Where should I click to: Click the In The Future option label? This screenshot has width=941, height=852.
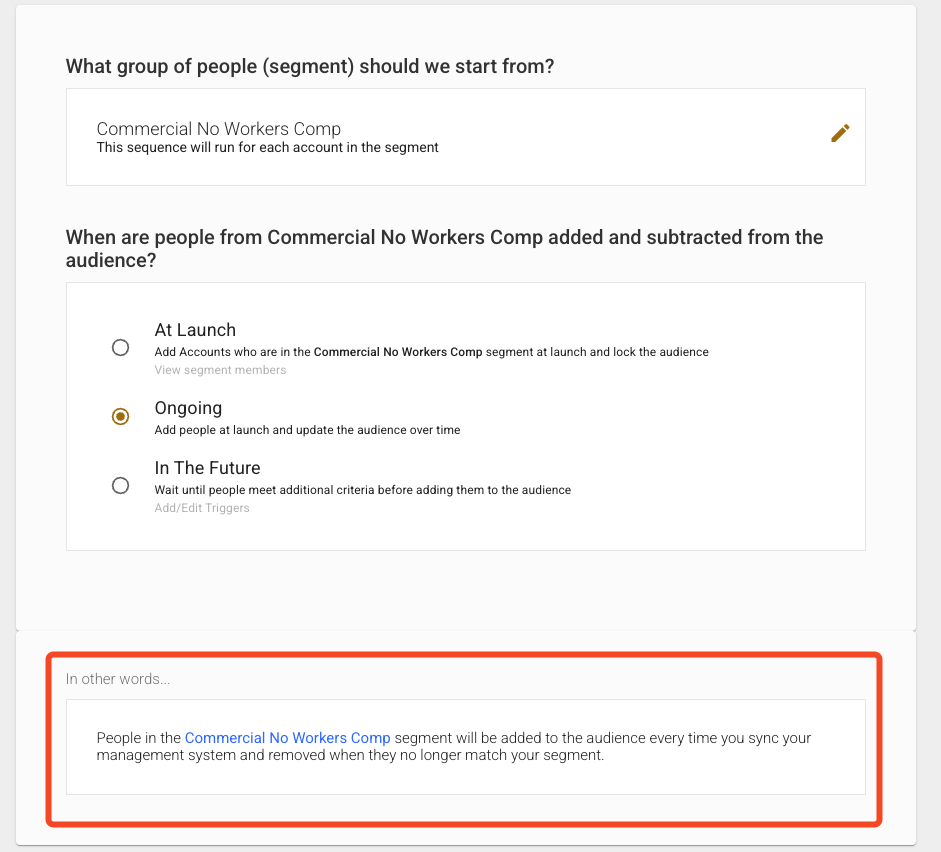(x=207, y=468)
